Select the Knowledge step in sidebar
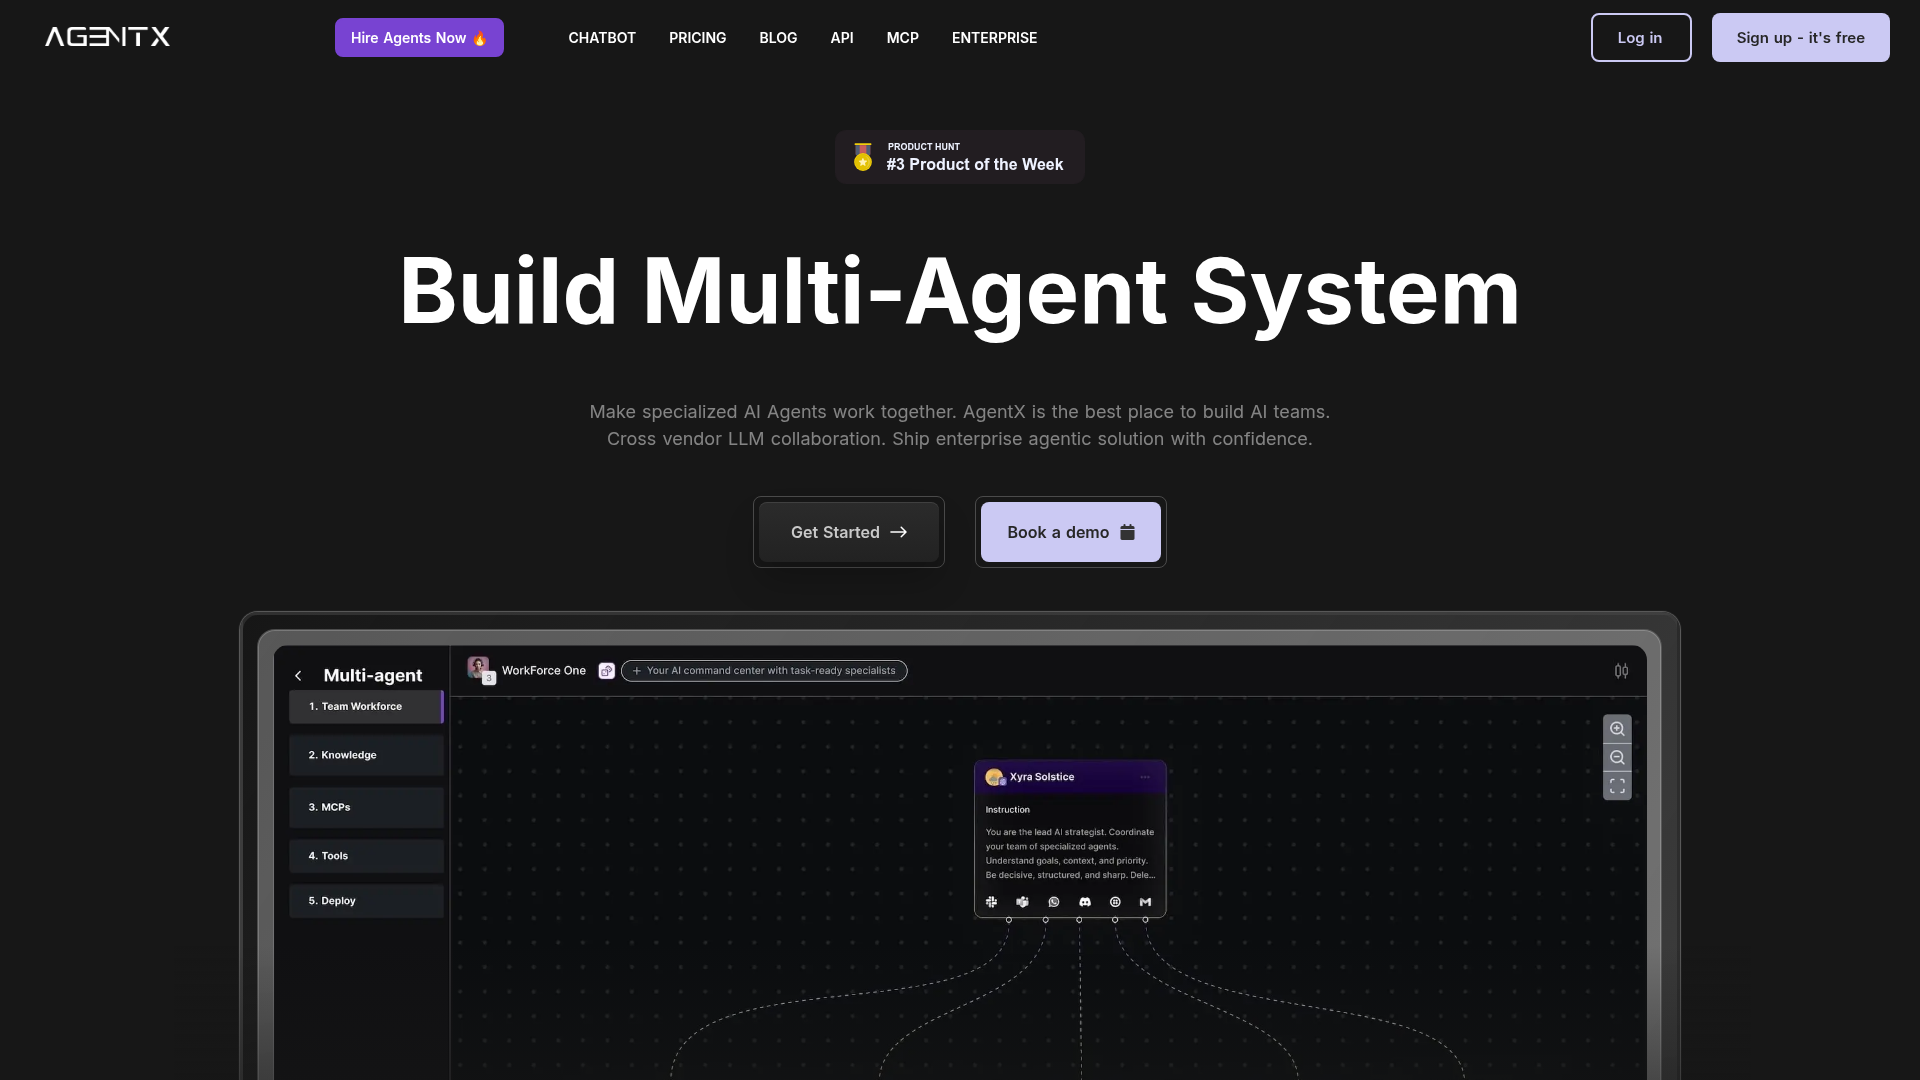The image size is (1920, 1080). [x=366, y=755]
